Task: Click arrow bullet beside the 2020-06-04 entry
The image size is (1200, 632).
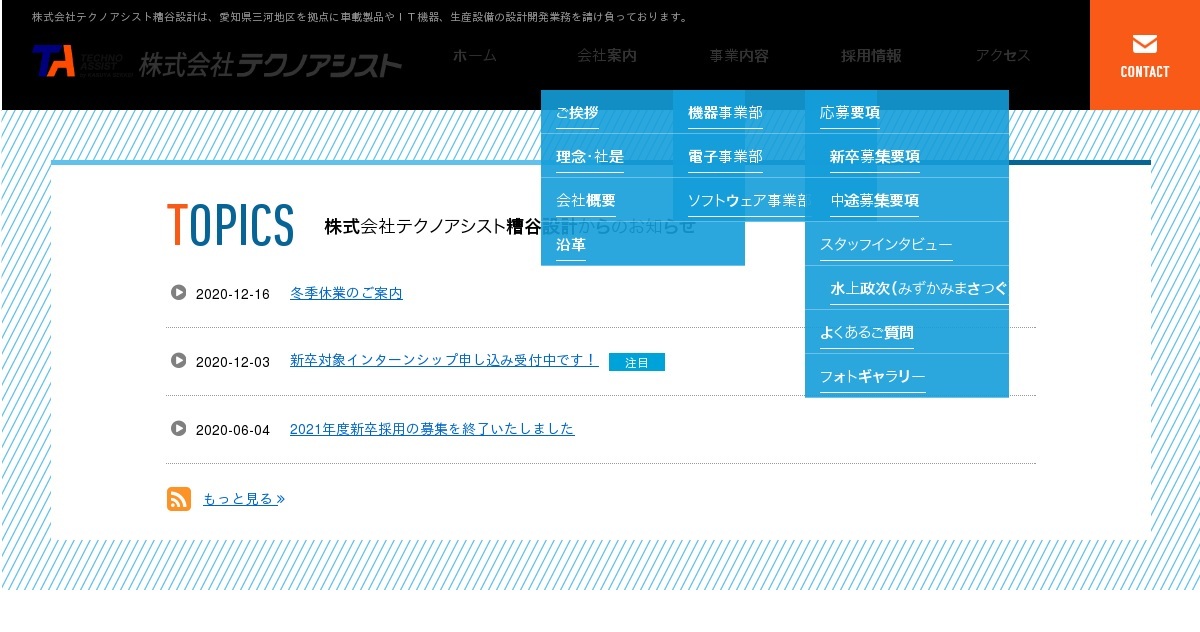Action: click(179, 428)
